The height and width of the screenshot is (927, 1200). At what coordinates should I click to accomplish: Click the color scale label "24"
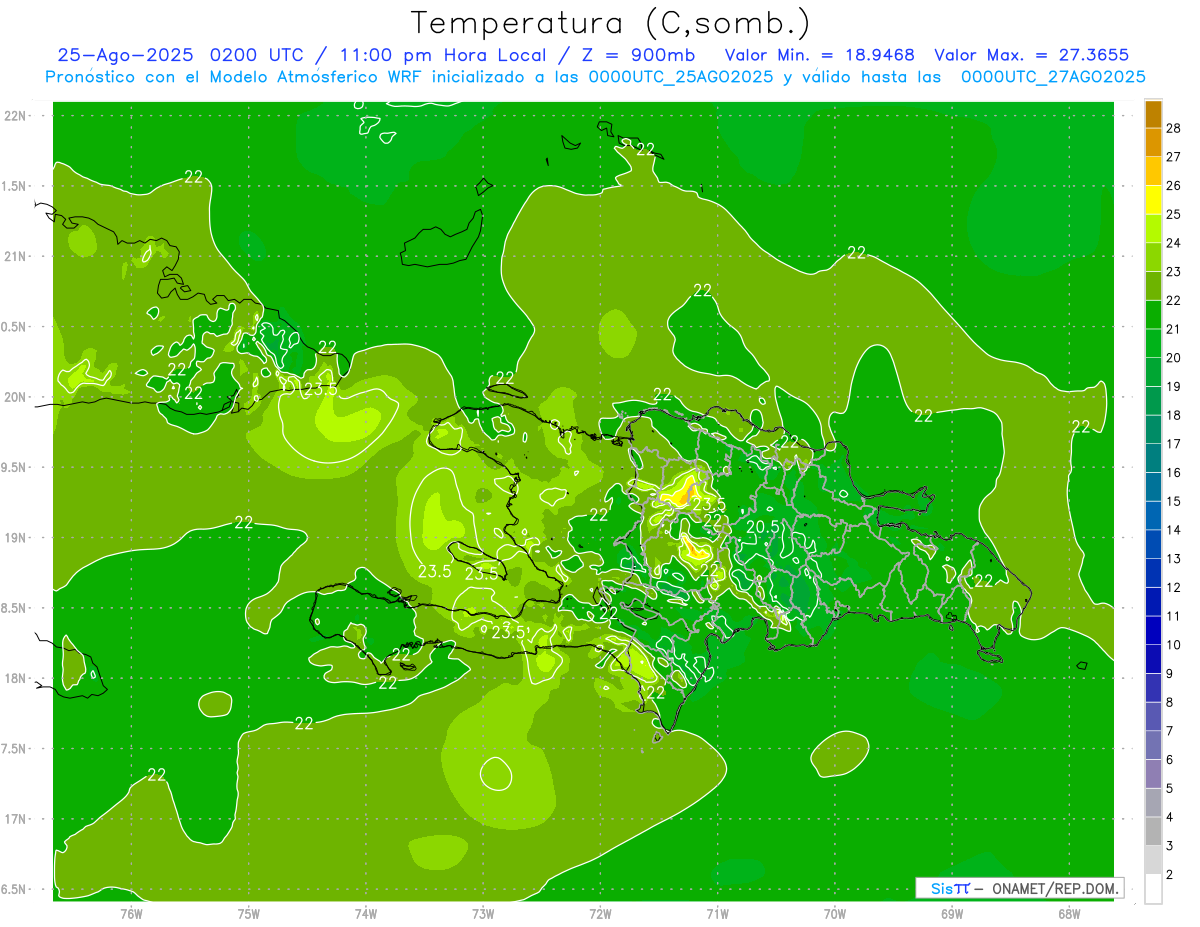click(x=1174, y=243)
